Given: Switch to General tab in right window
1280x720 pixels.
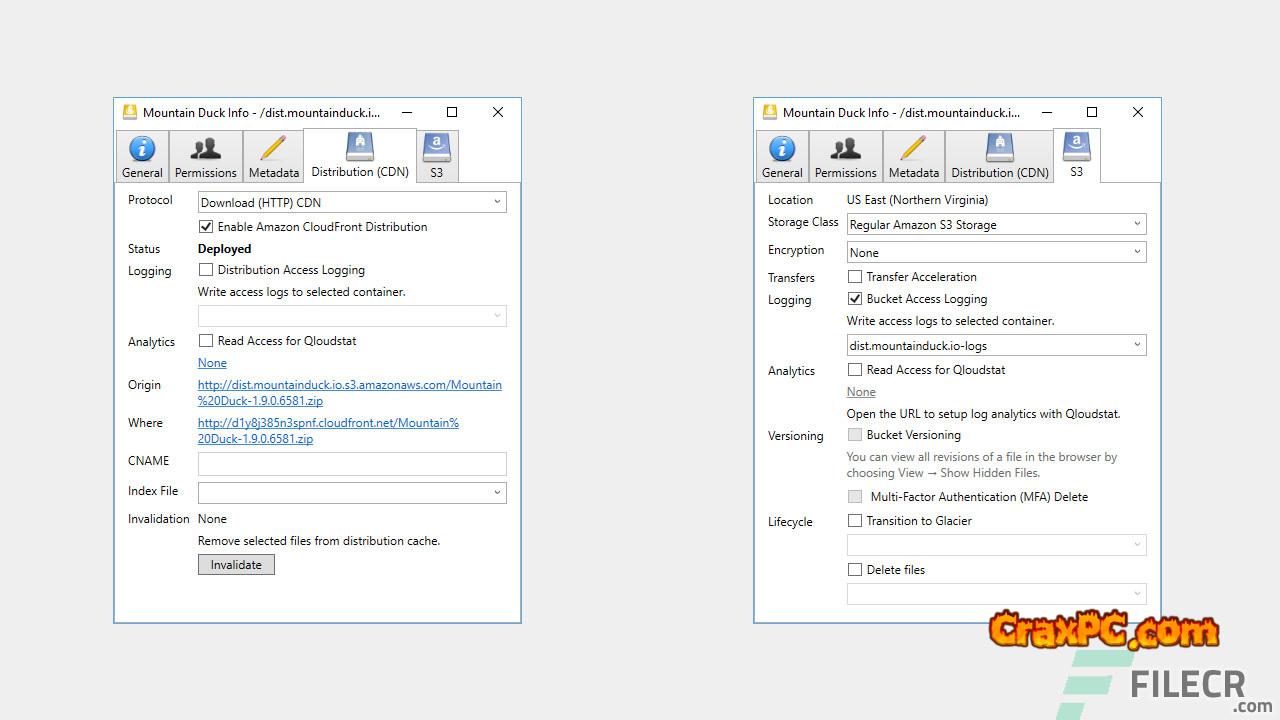Looking at the screenshot, I should point(782,157).
